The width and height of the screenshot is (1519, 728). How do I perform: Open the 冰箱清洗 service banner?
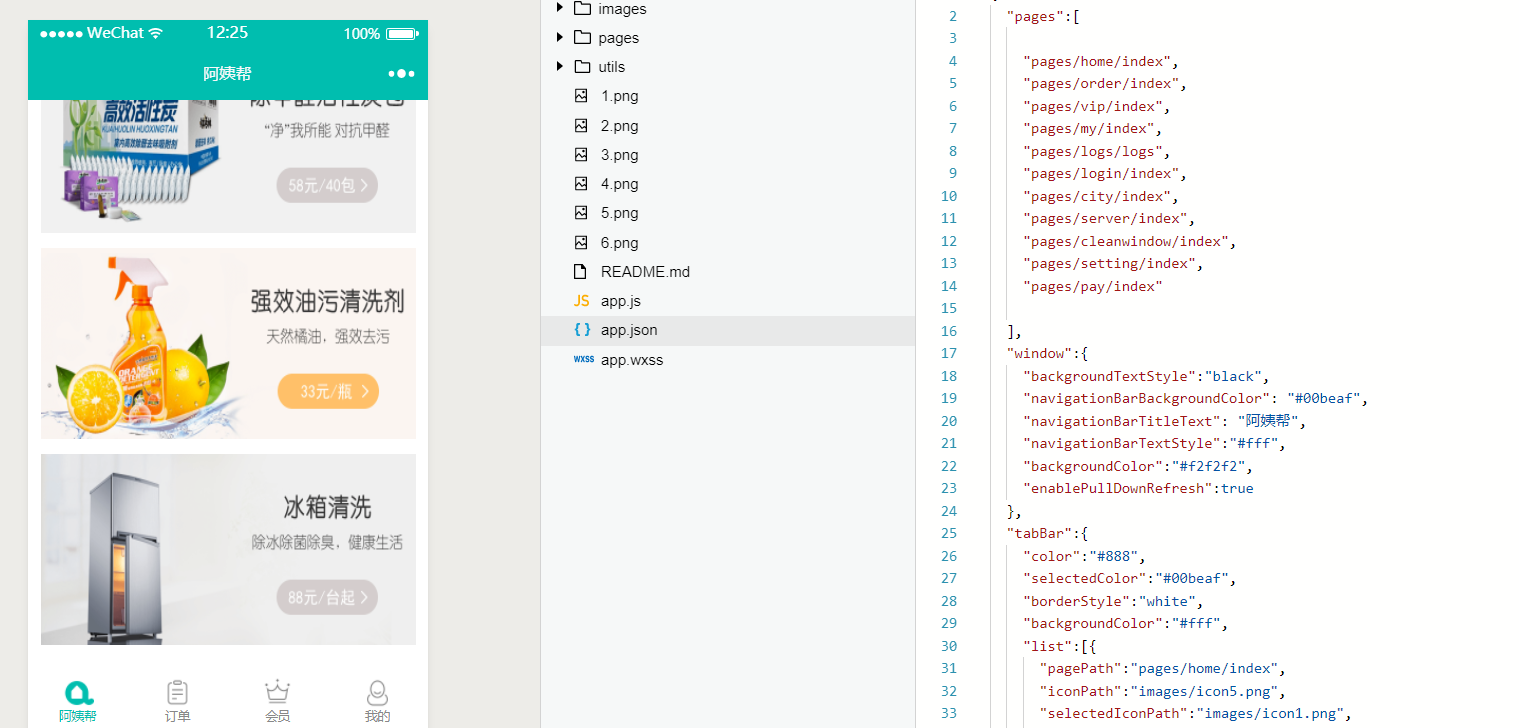[228, 549]
